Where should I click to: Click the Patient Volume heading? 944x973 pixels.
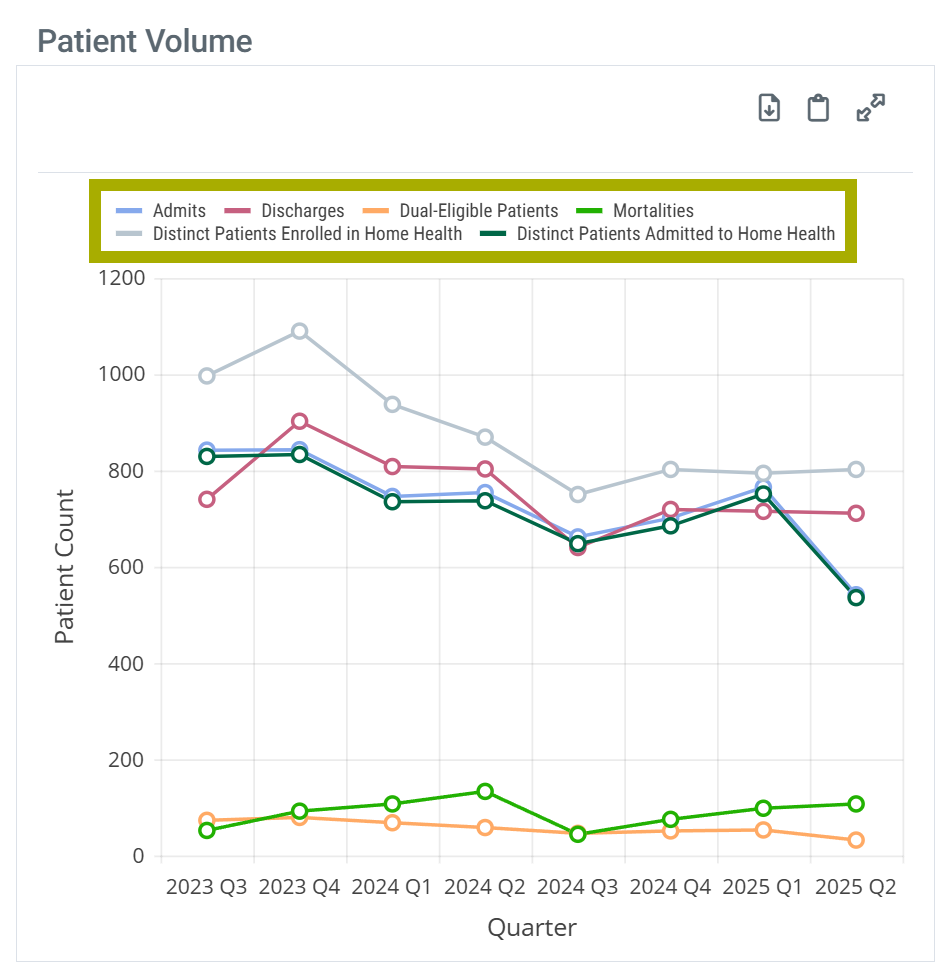[x=144, y=41]
